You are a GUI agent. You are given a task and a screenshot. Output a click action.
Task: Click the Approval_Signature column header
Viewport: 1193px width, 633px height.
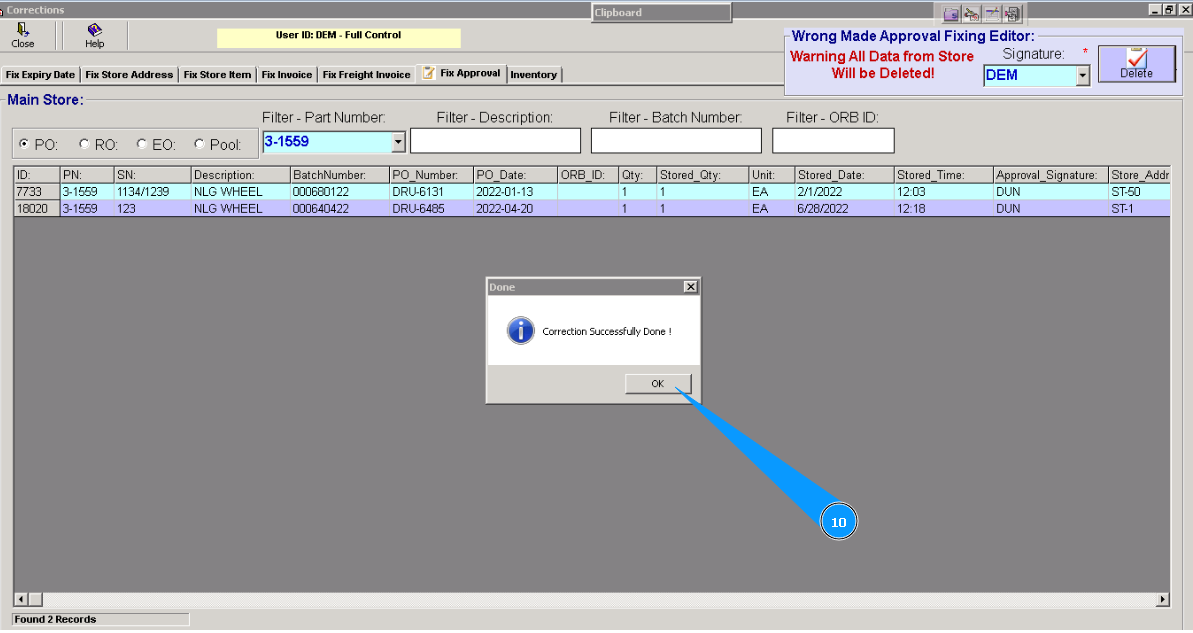1050,175
